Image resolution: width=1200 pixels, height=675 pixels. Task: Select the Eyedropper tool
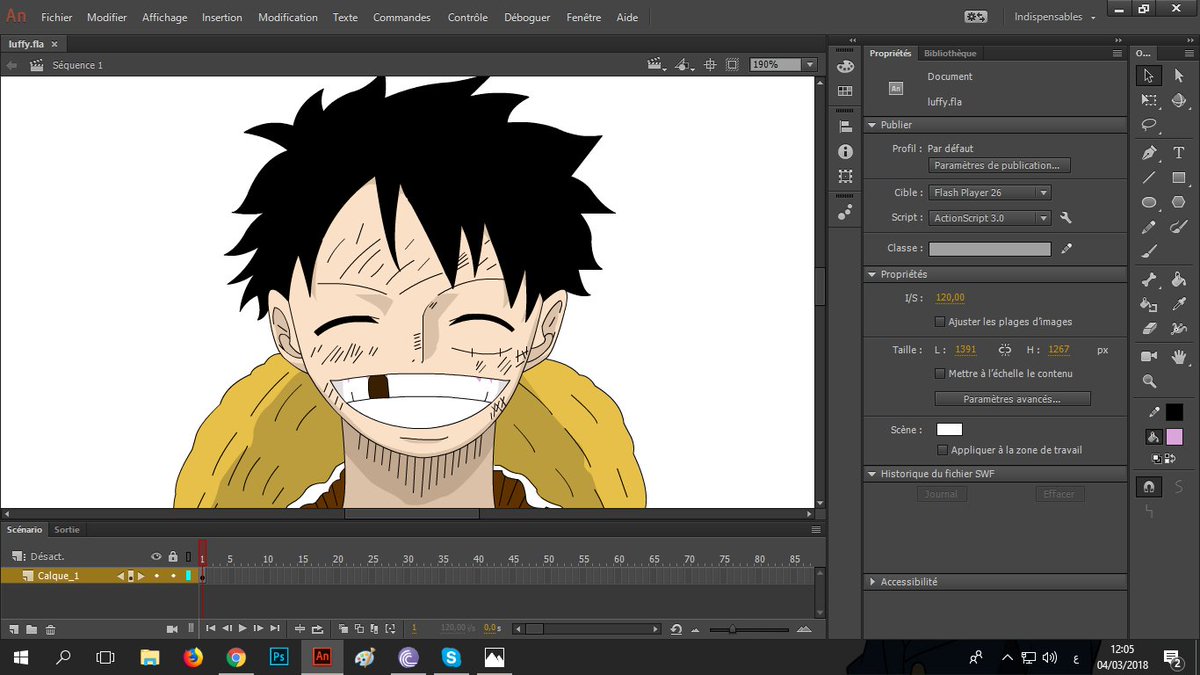pos(1178,304)
